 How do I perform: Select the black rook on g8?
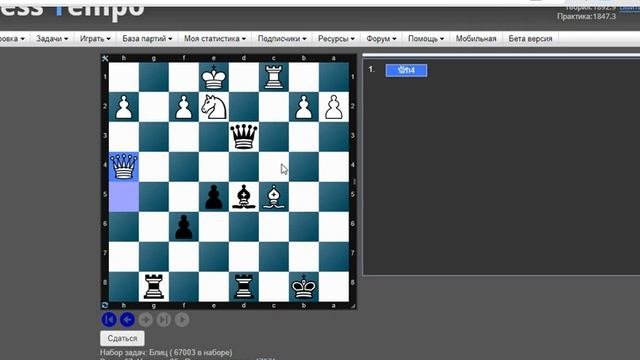[x=154, y=287]
